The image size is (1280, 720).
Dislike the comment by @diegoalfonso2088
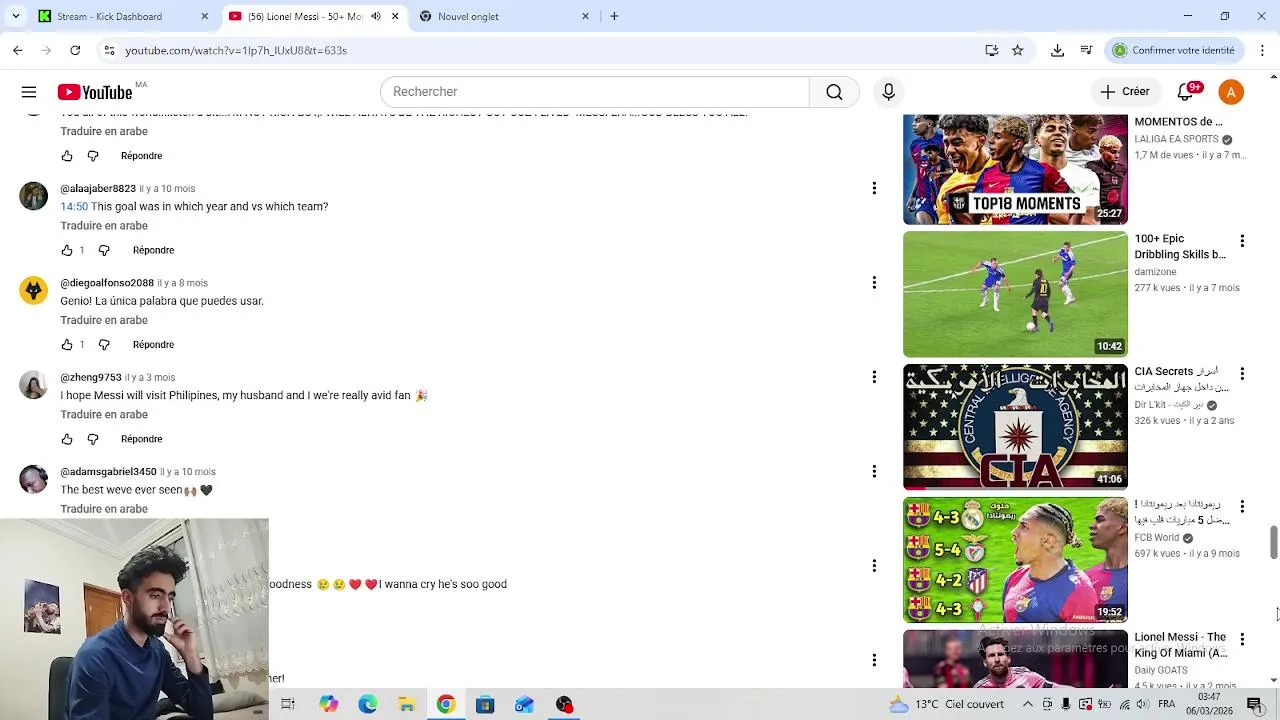point(104,344)
